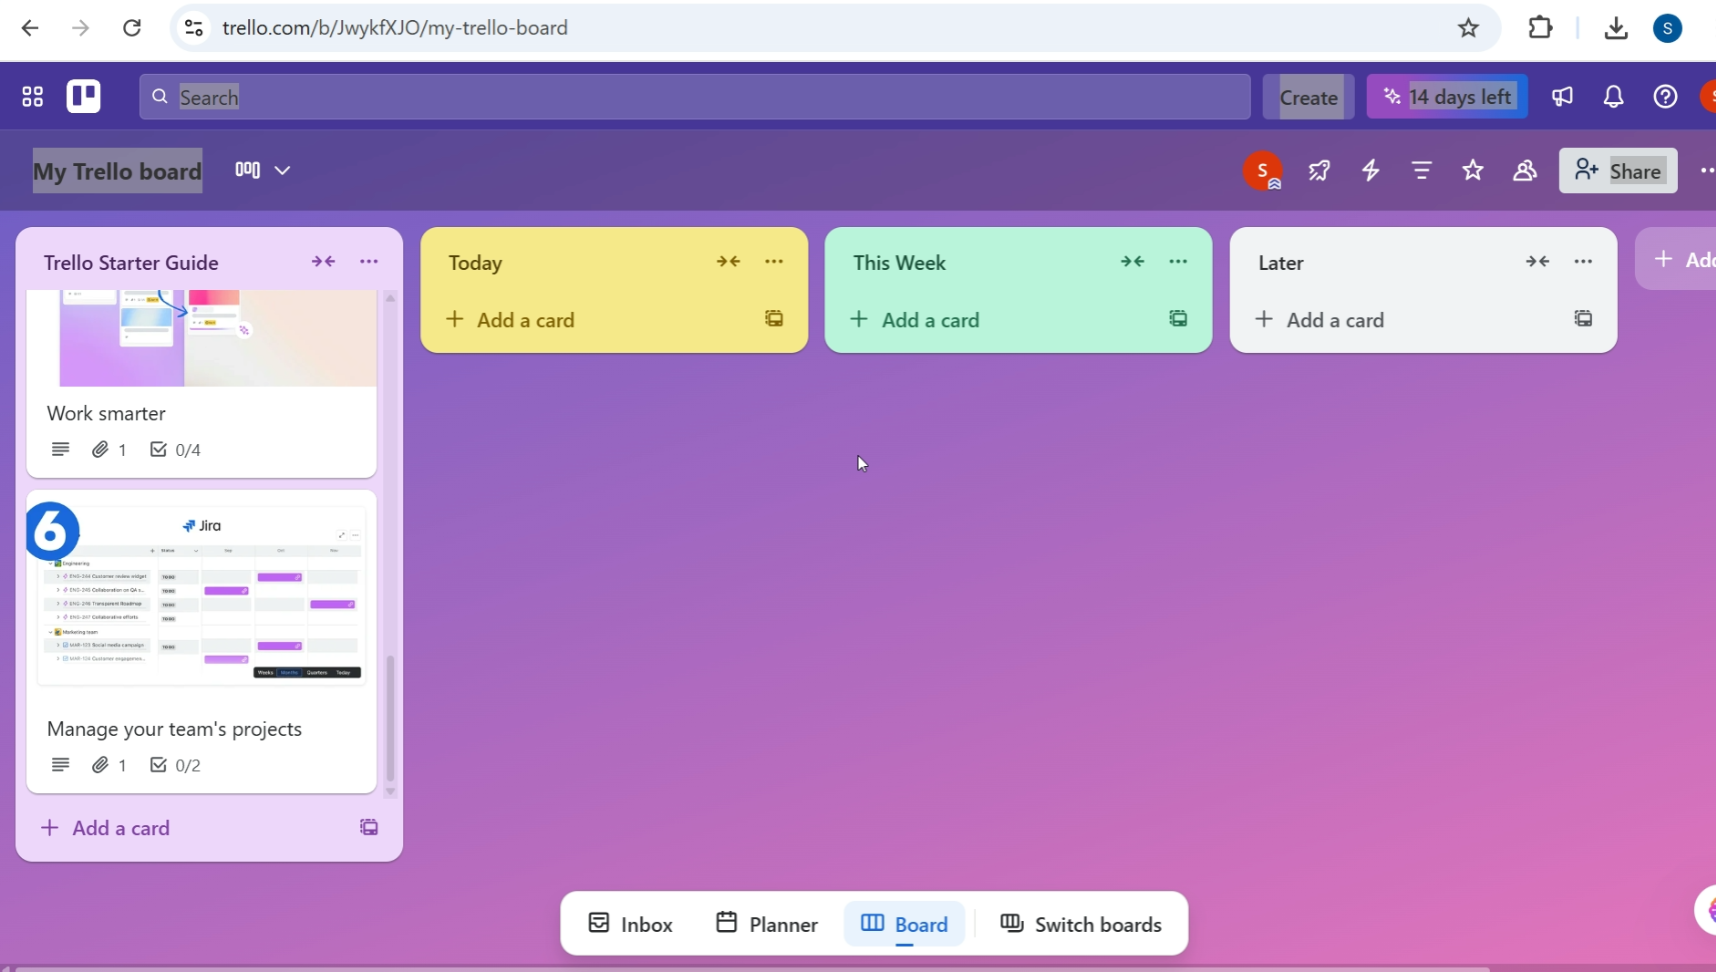This screenshot has width=1716, height=972.
Task: Open the app switcher grid icon
Action: (33, 97)
